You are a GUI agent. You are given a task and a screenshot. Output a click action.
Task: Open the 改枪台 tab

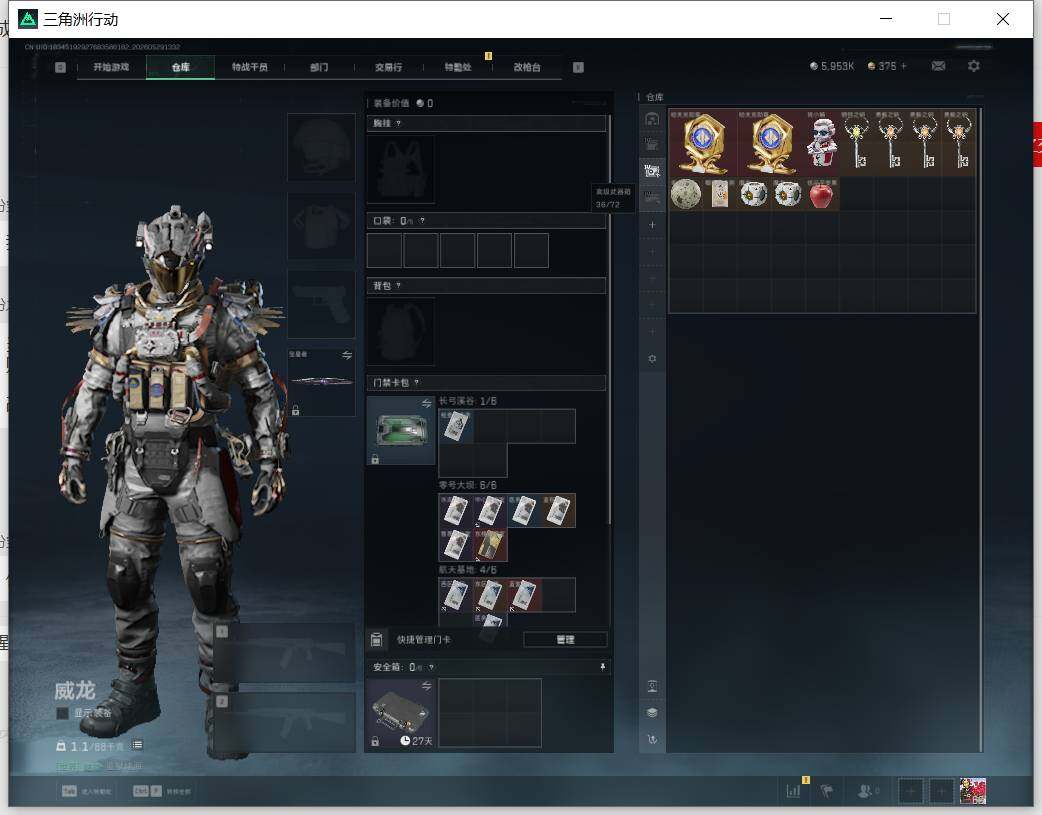click(527, 67)
